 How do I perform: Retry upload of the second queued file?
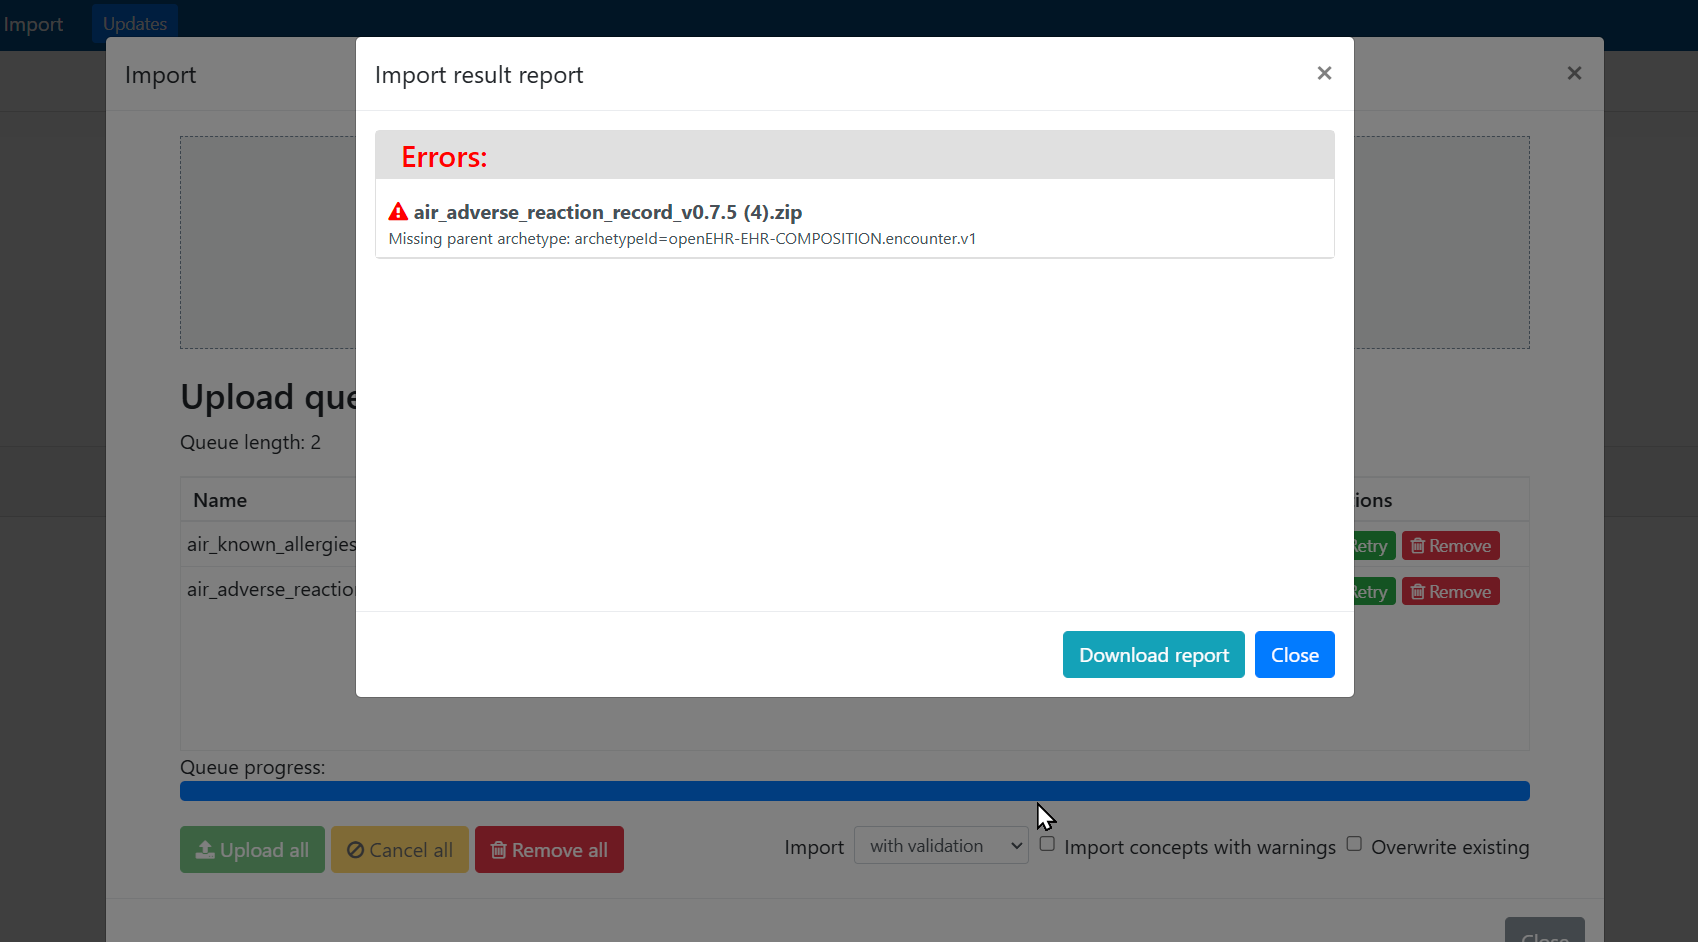point(1374,592)
